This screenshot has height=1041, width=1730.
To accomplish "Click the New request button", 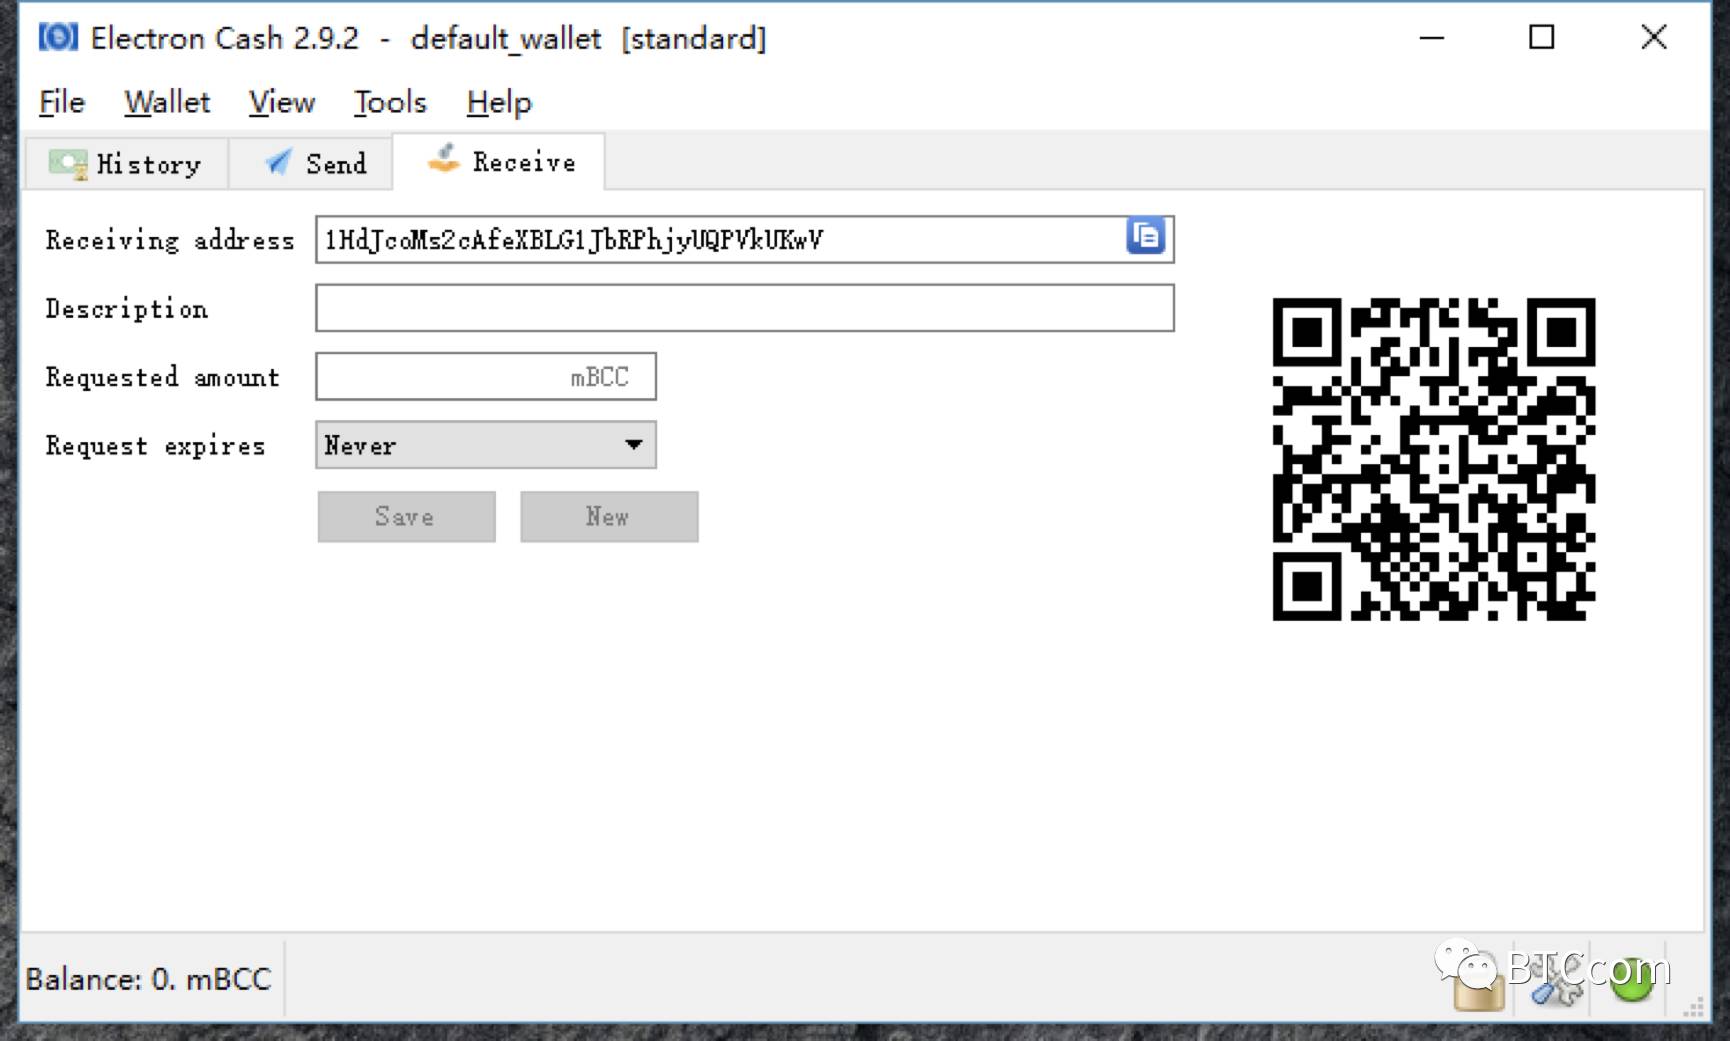I will [609, 516].
